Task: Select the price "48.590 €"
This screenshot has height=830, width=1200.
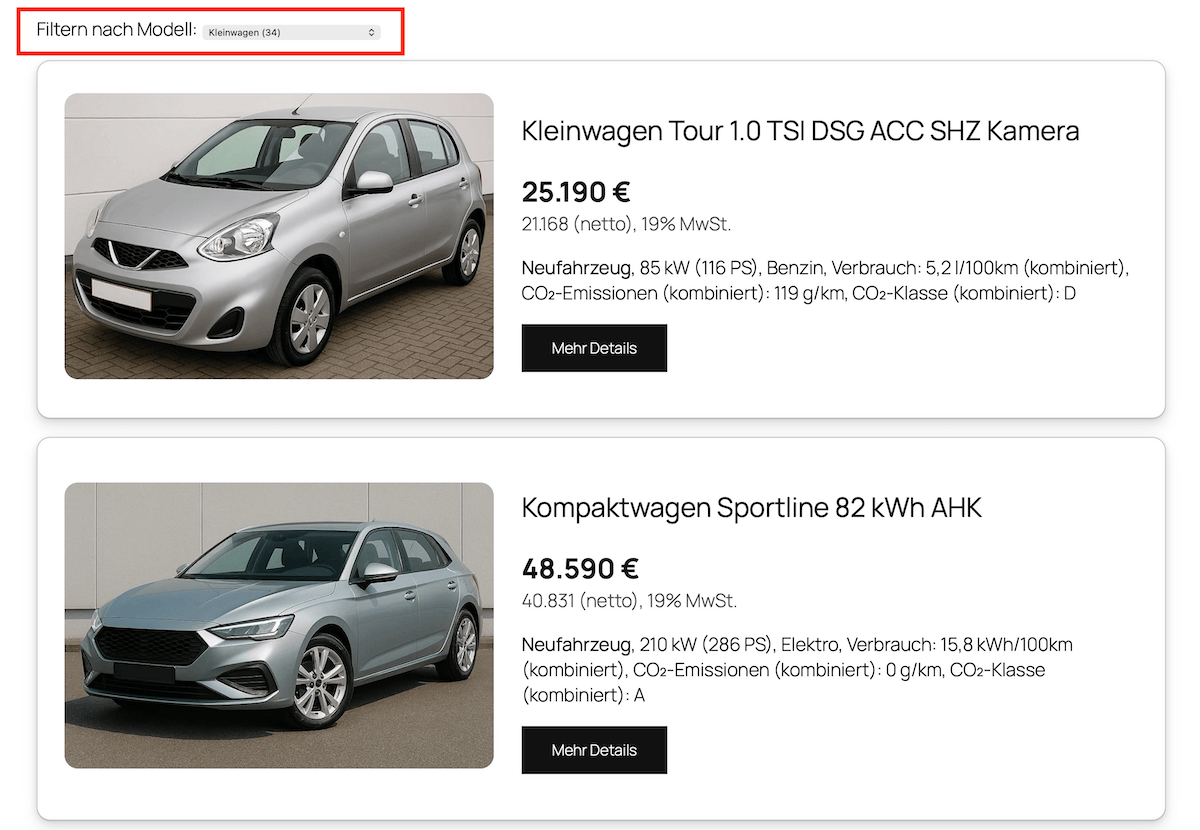Action: [579, 568]
